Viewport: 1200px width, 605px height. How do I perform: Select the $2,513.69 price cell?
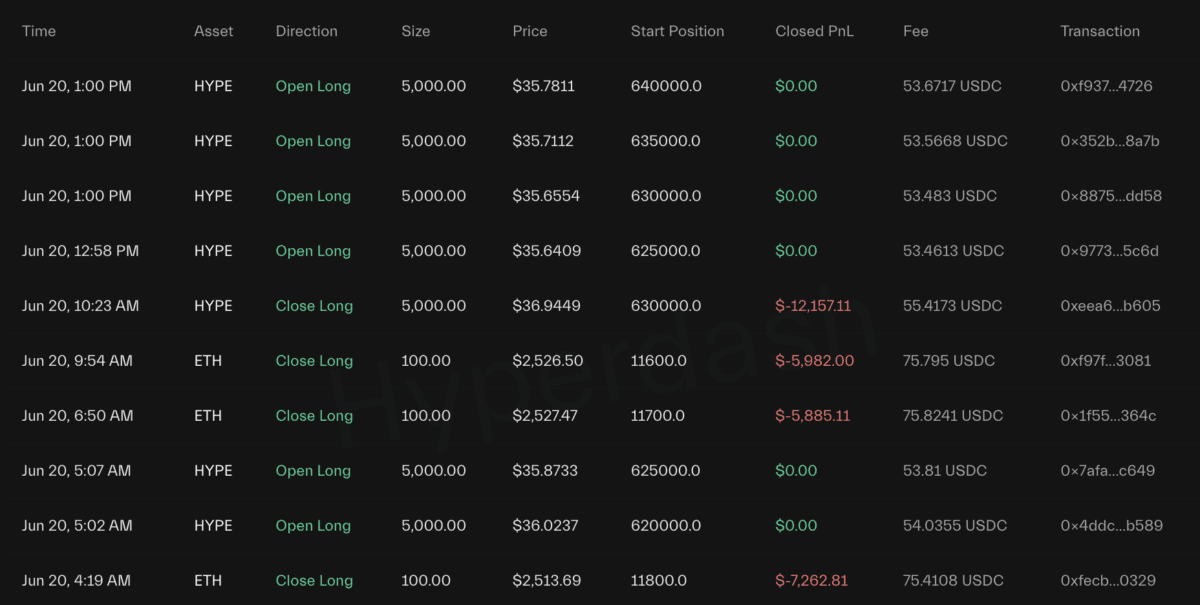point(546,581)
